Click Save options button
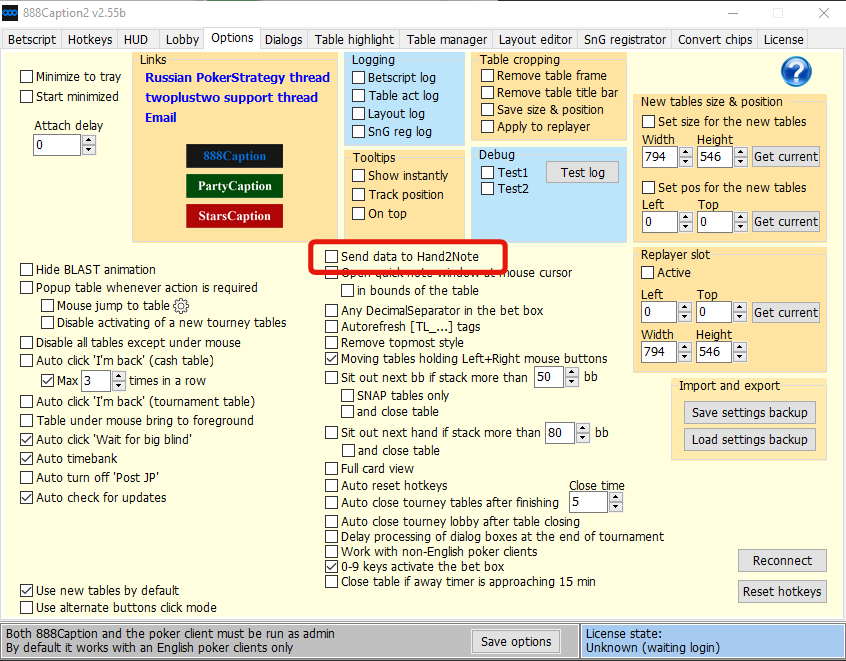The height and width of the screenshot is (661, 846). pos(516,642)
